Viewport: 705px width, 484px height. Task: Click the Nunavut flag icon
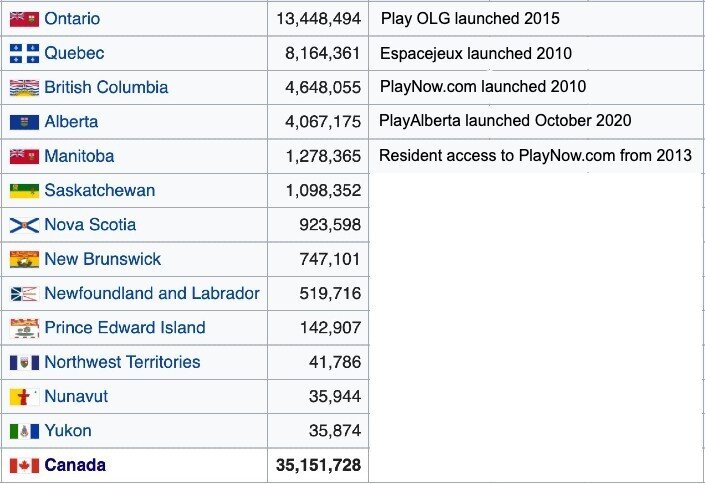pyautogui.click(x=24, y=397)
